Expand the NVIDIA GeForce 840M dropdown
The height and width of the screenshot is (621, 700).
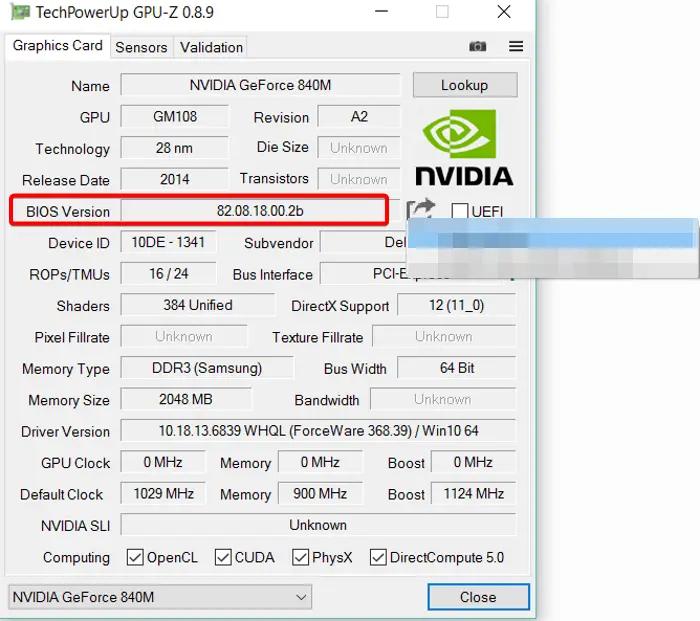(160, 597)
